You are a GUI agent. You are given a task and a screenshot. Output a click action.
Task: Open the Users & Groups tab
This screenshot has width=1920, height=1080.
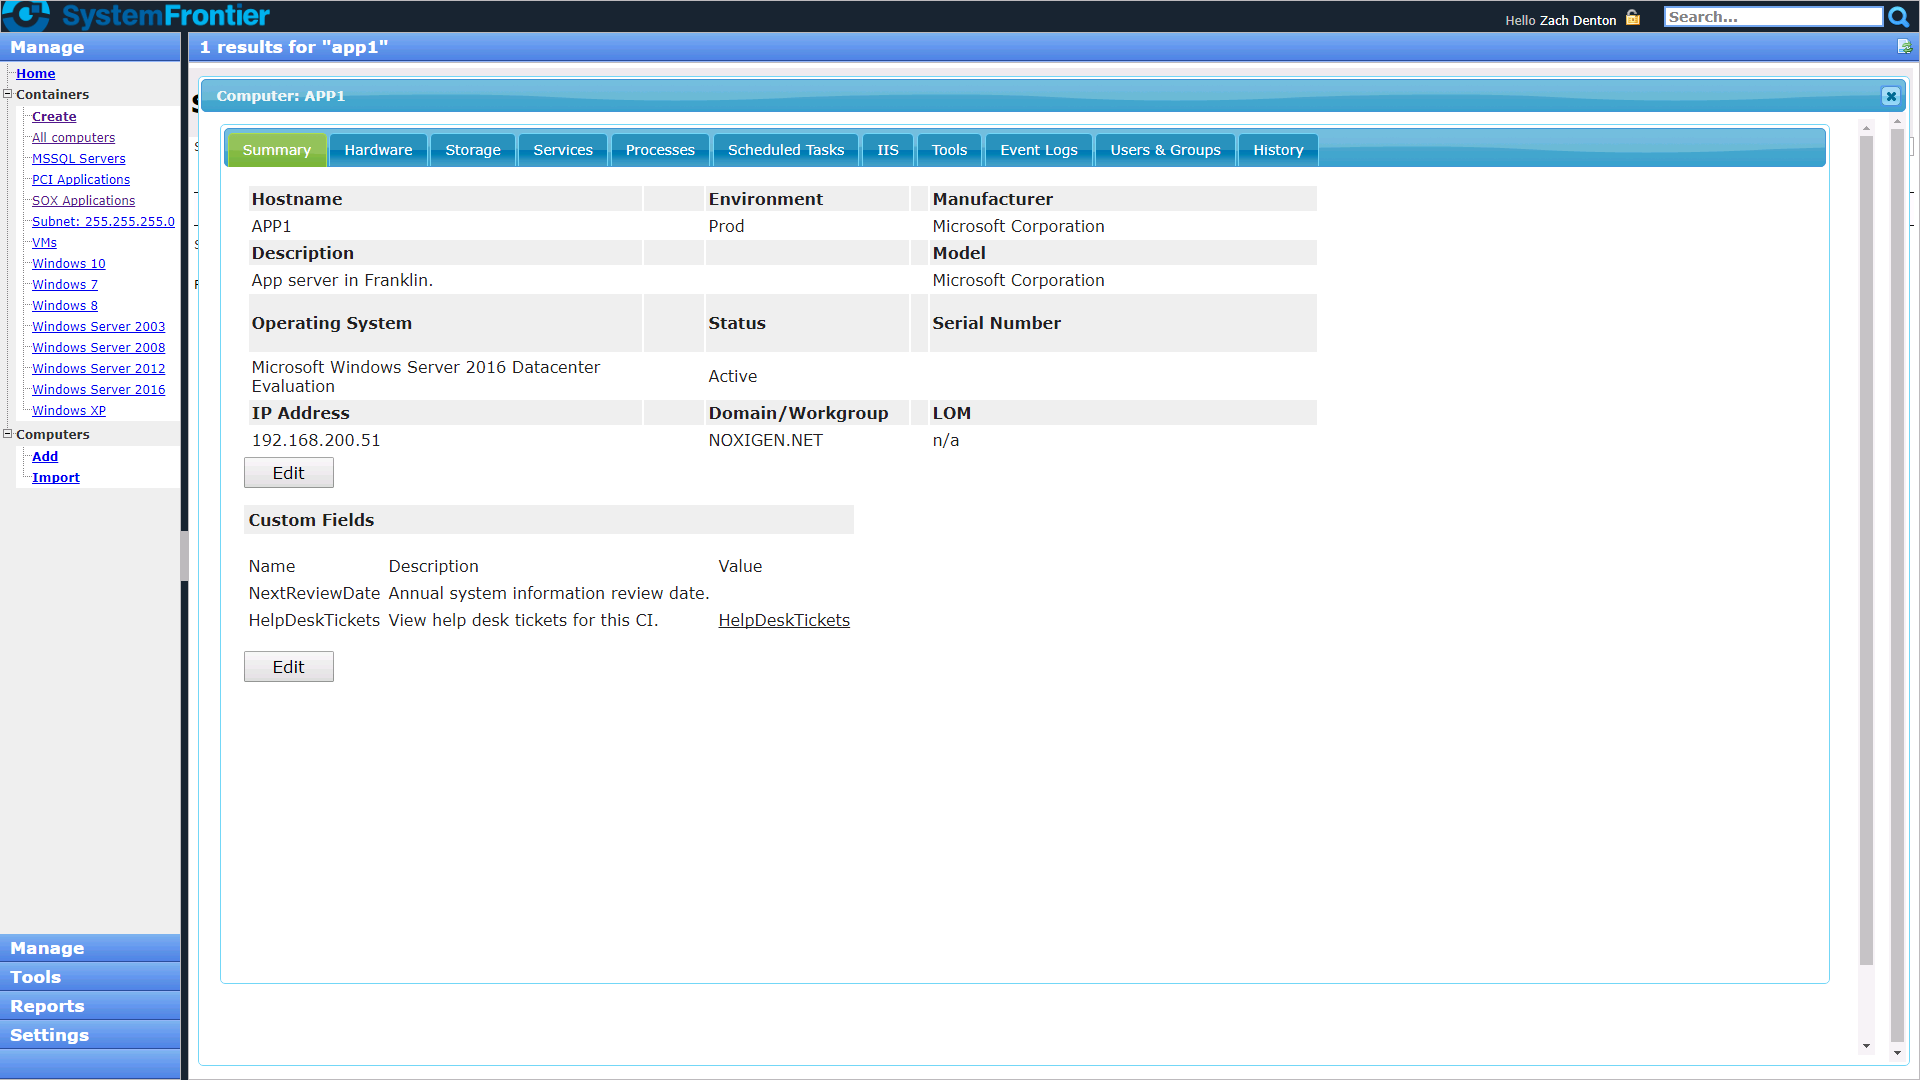point(1165,150)
